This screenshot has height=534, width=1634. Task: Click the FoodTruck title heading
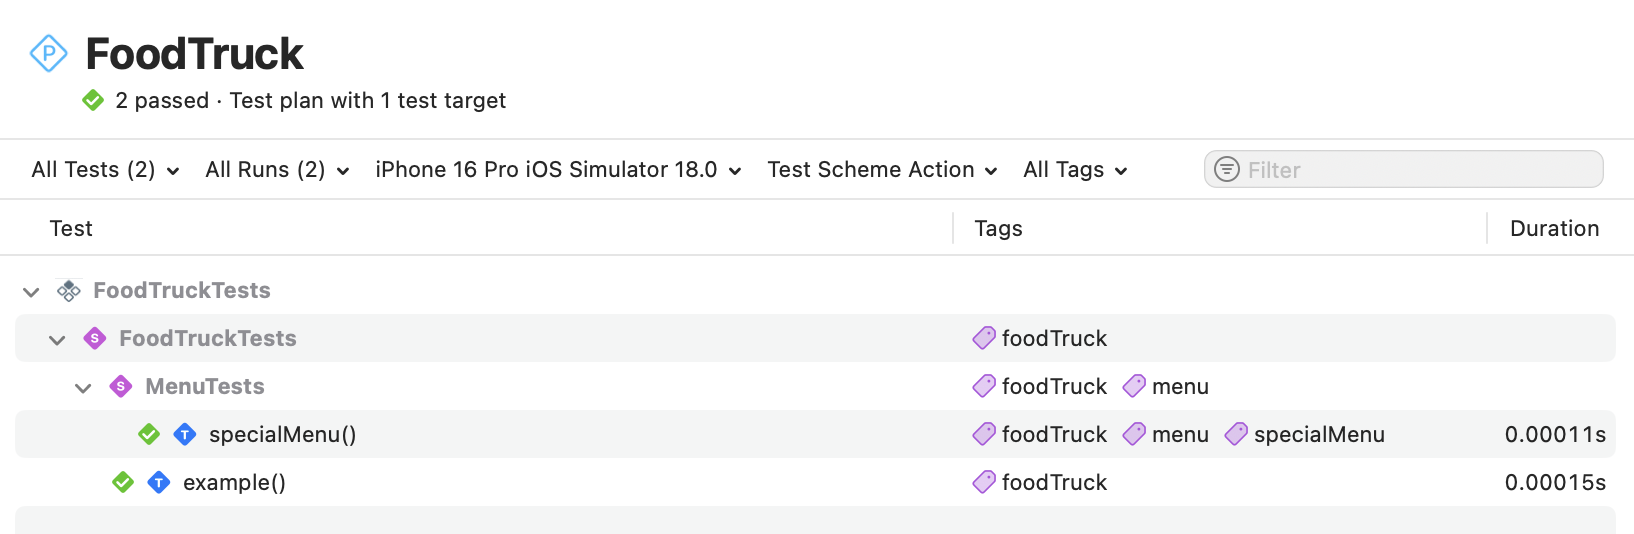click(x=194, y=54)
